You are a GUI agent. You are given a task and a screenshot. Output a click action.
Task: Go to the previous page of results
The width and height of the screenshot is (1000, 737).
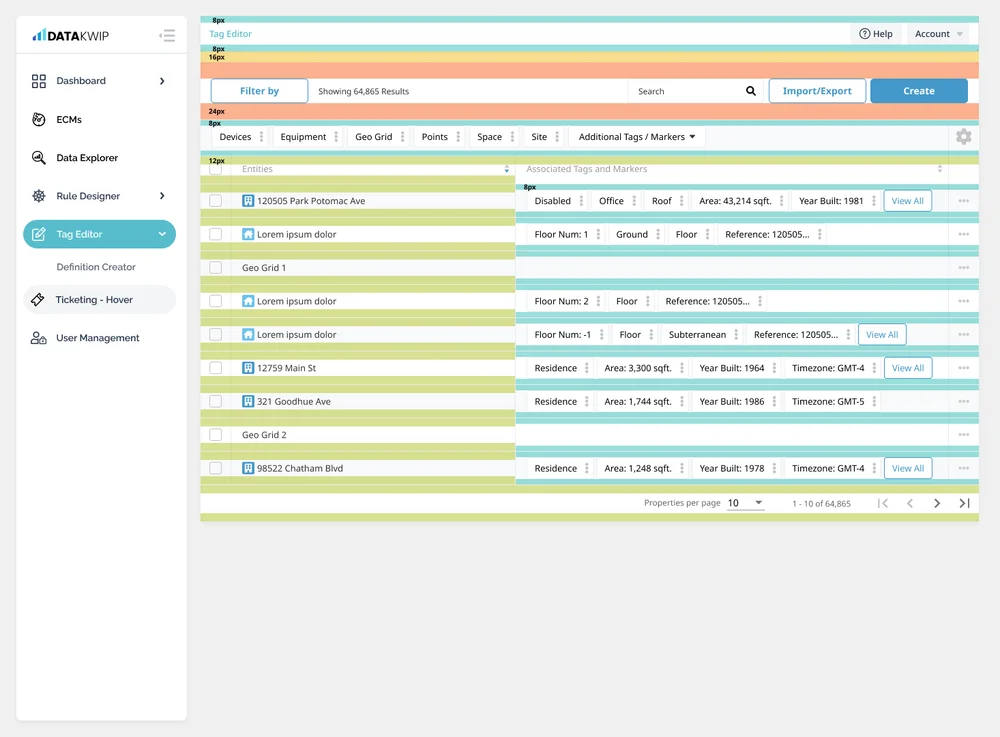(x=910, y=503)
